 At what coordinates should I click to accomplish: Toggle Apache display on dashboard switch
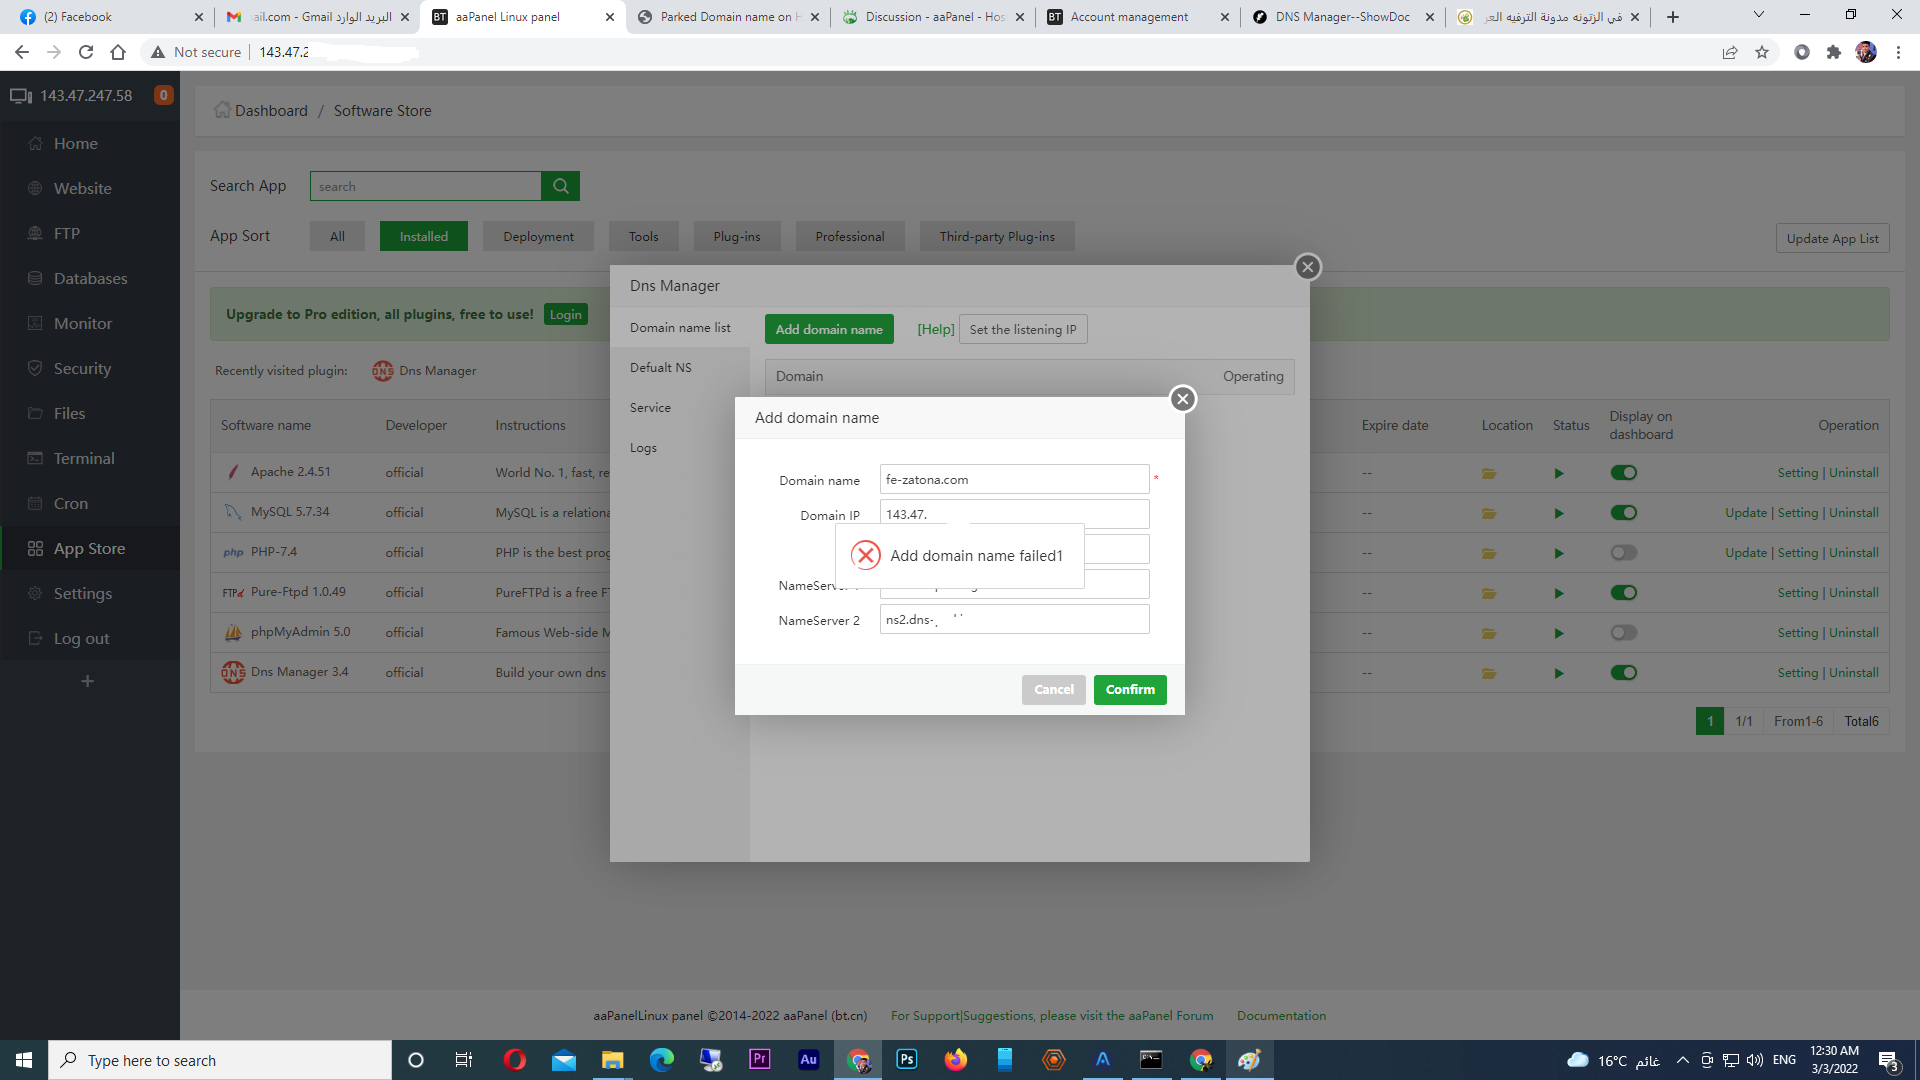1623,473
